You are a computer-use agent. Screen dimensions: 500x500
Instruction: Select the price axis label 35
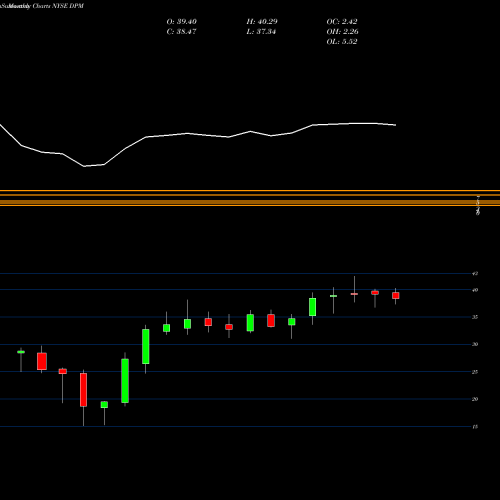tap(475, 317)
